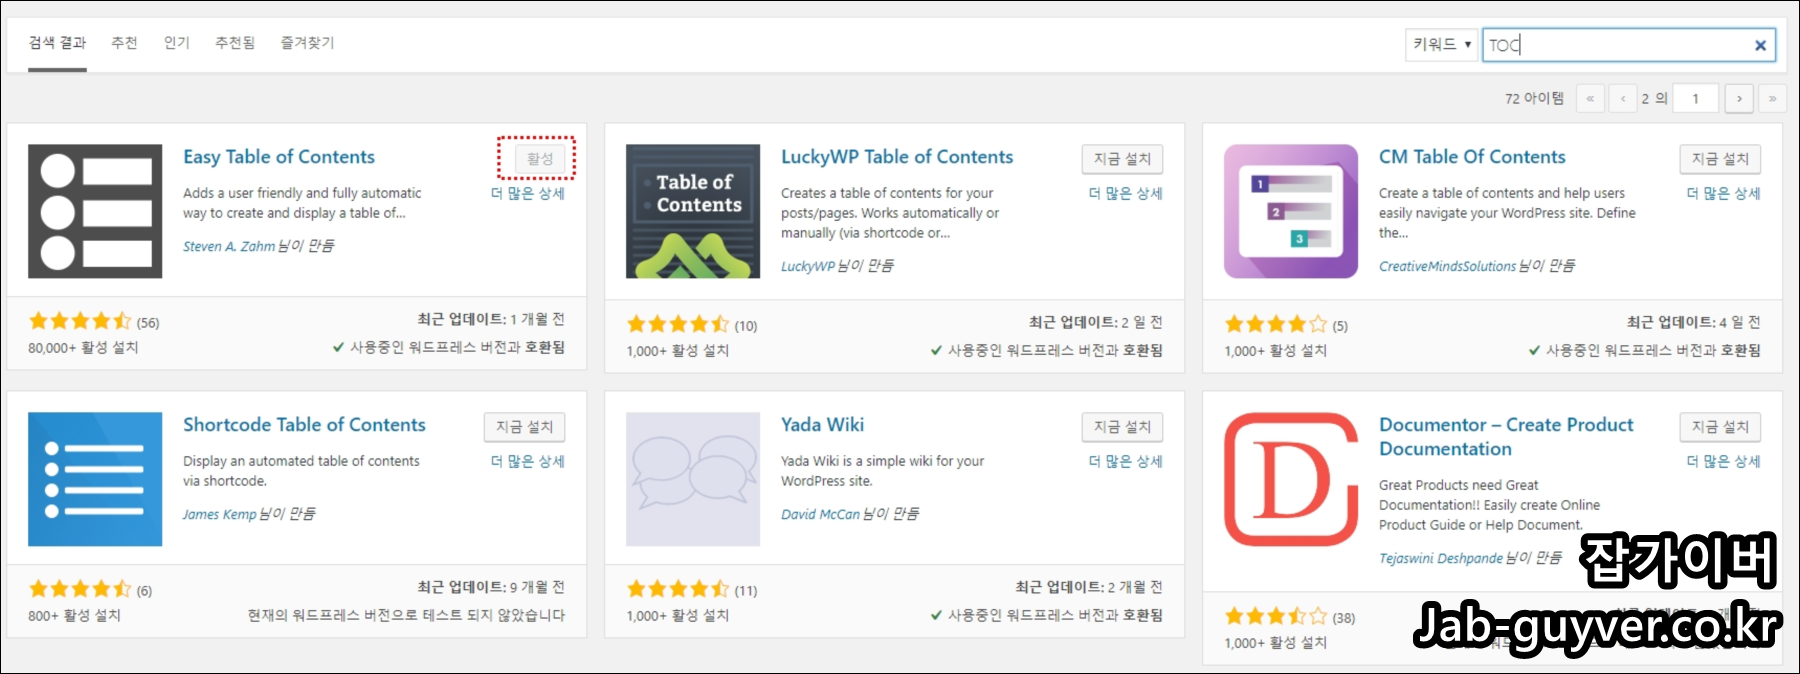Click the CM Table Of Contents icon
The height and width of the screenshot is (674, 1800).
click(x=1291, y=211)
